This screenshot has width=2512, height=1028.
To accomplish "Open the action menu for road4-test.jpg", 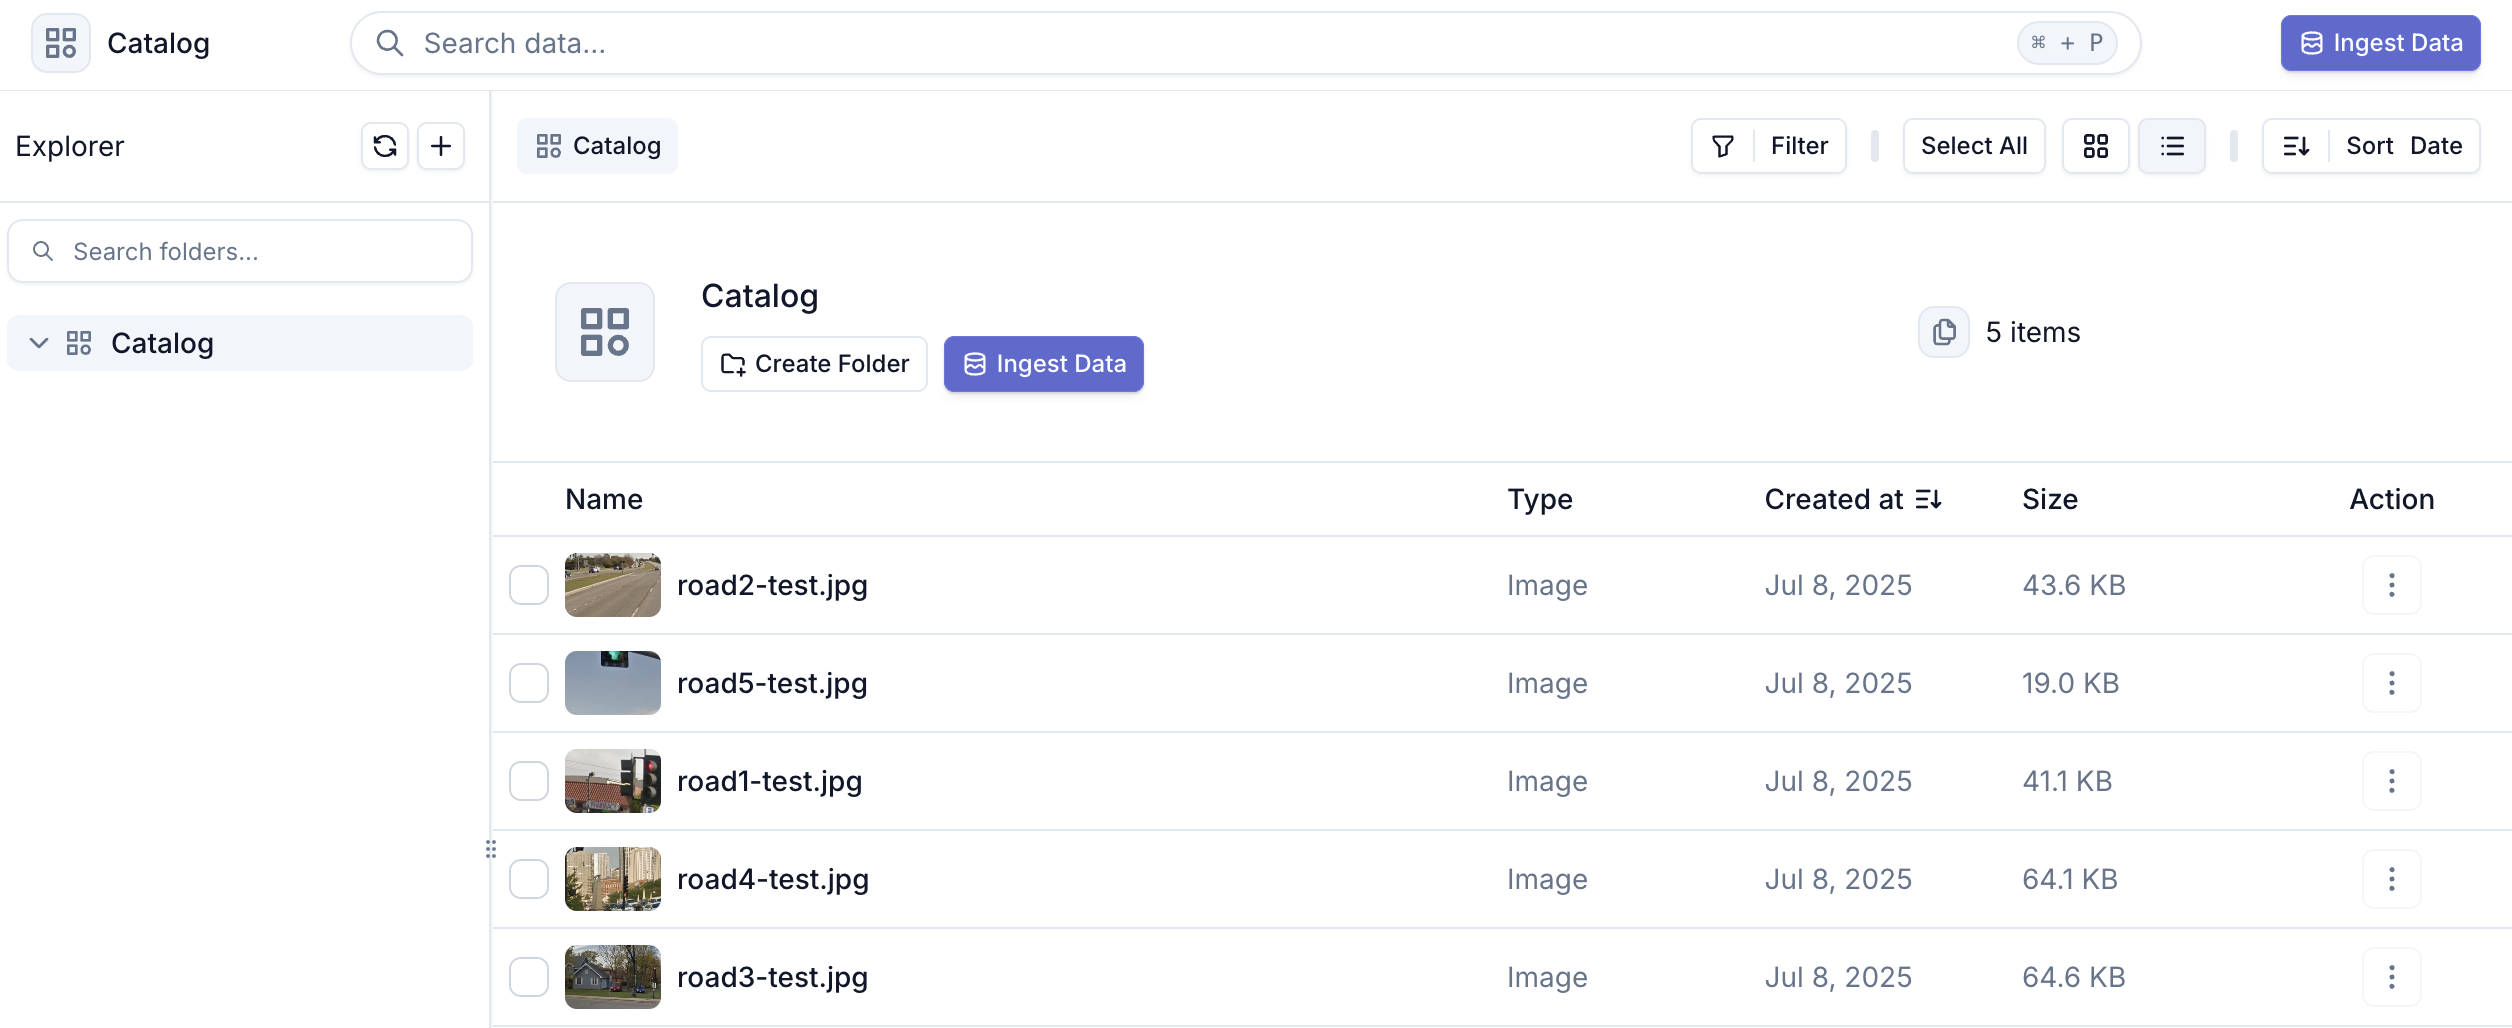I will 2391,879.
